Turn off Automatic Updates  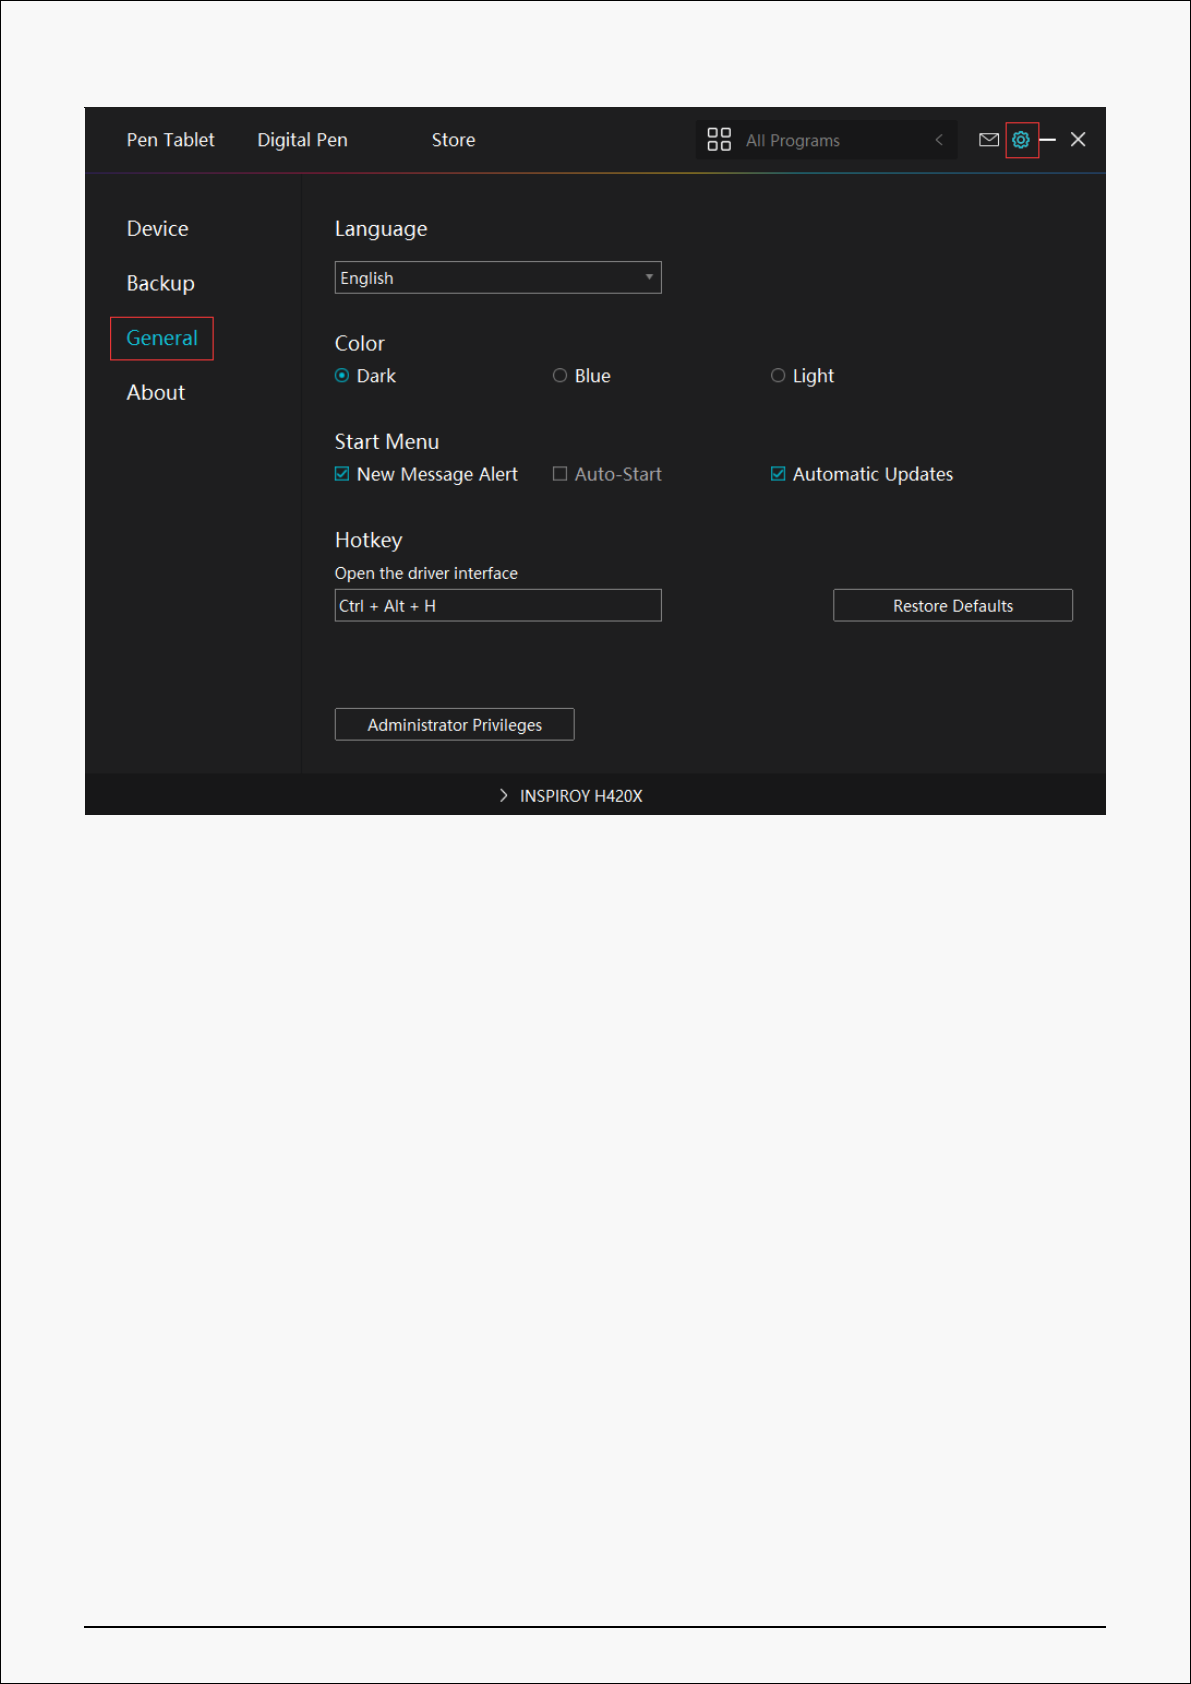pyautogui.click(x=778, y=474)
